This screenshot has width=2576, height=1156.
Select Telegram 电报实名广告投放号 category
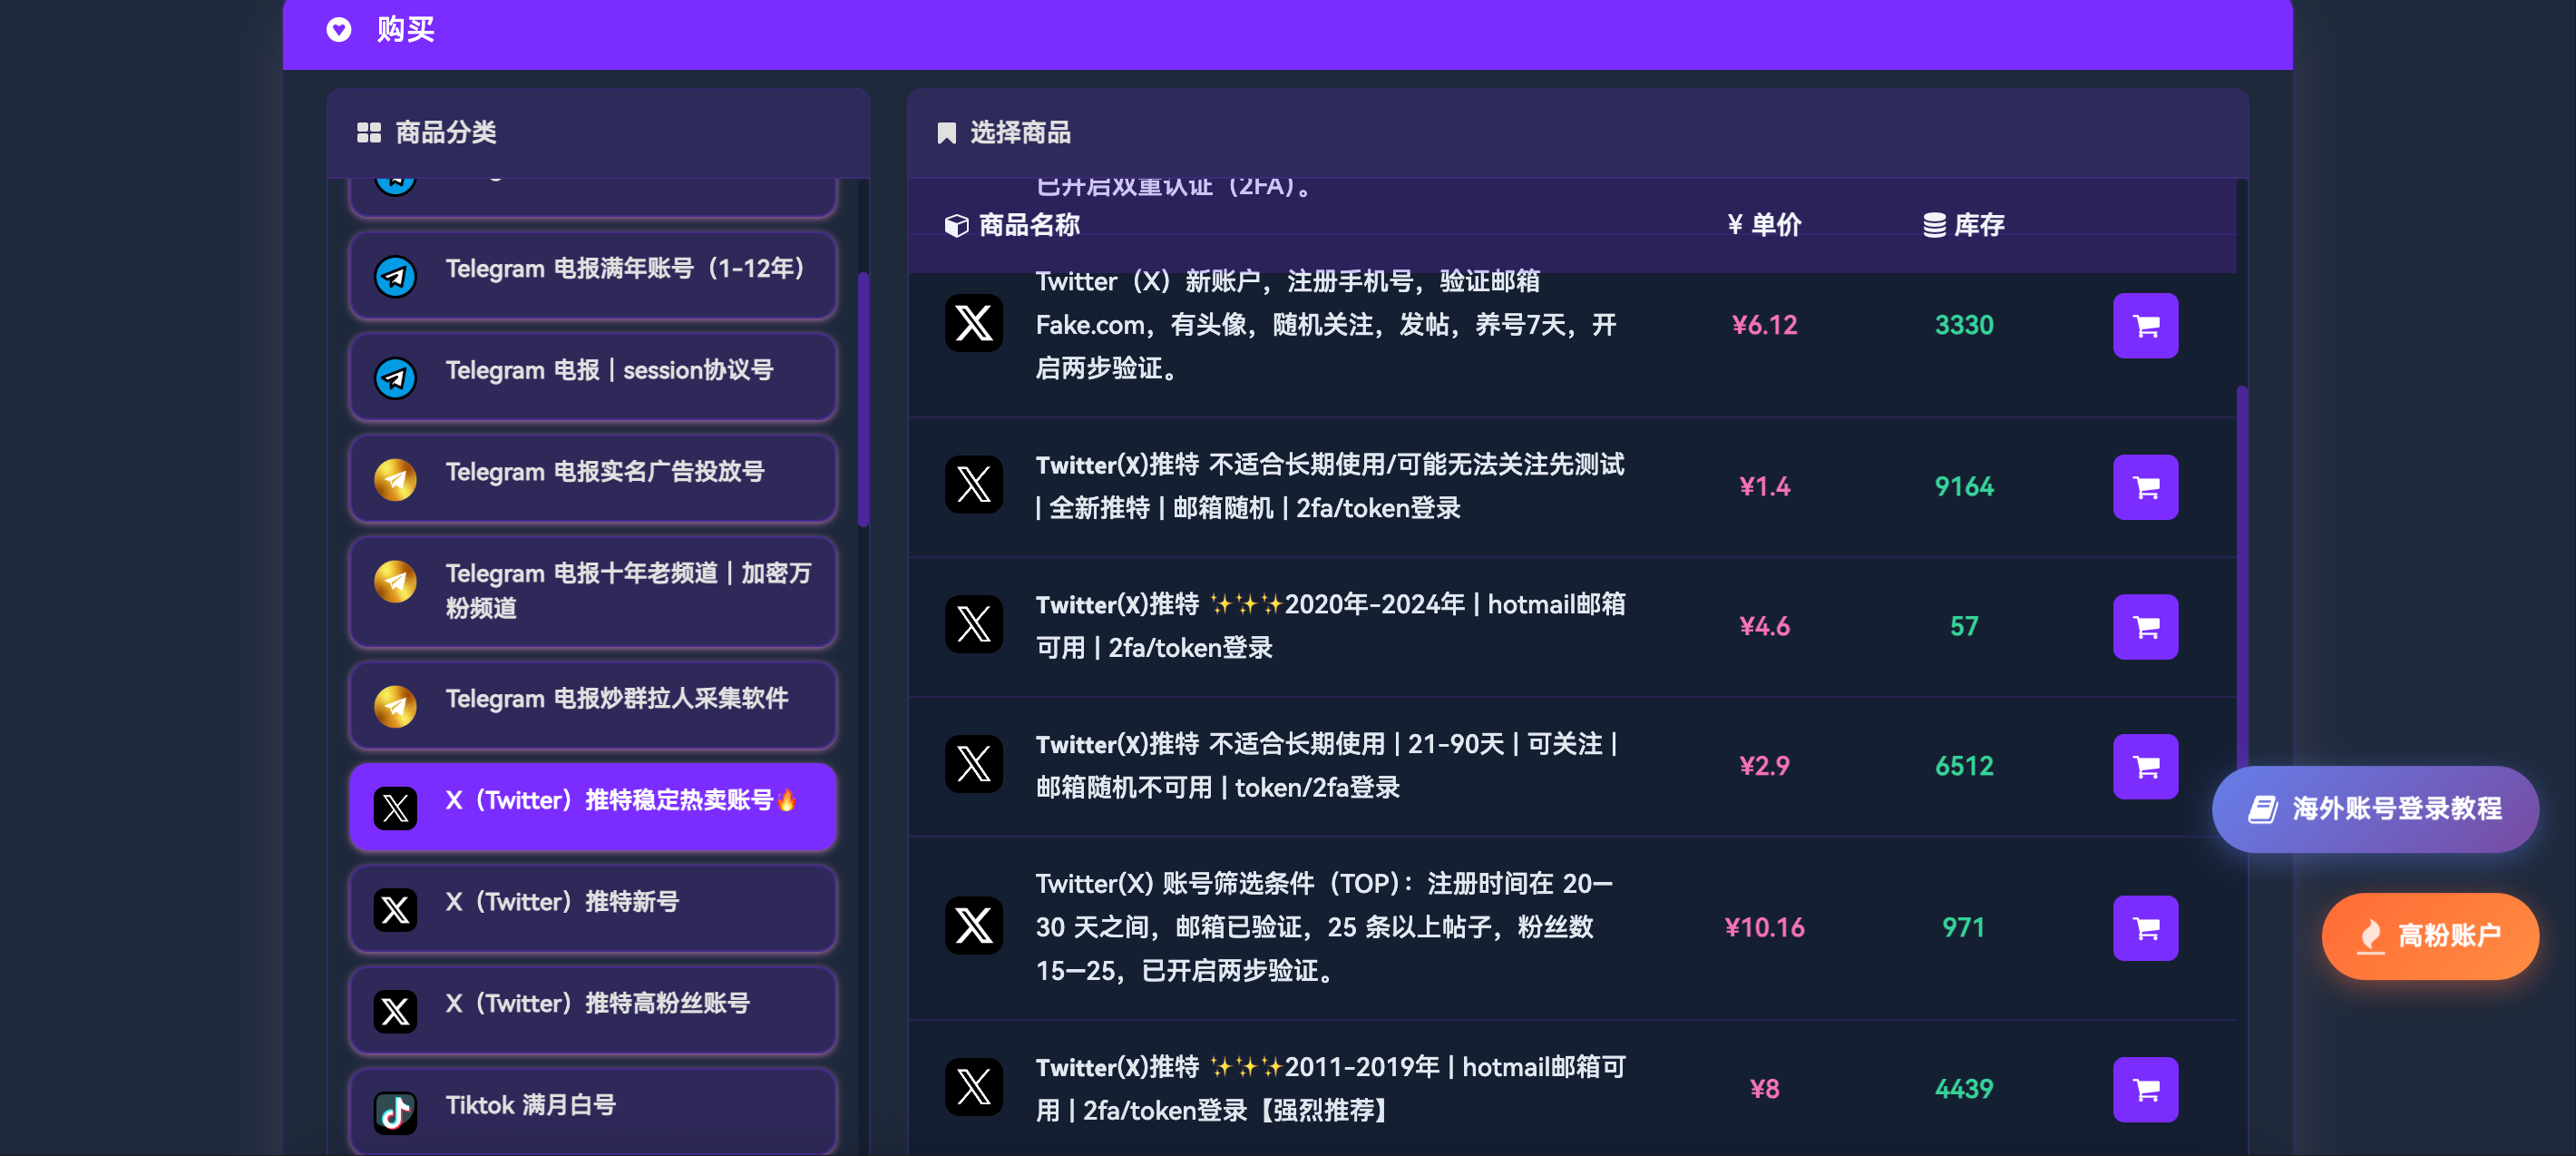593,477
